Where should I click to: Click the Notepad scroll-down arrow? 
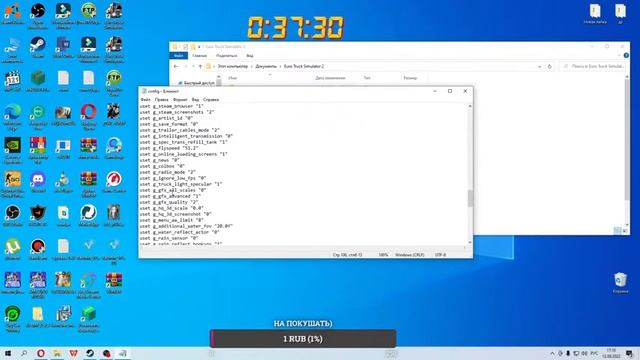(x=470, y=242)
